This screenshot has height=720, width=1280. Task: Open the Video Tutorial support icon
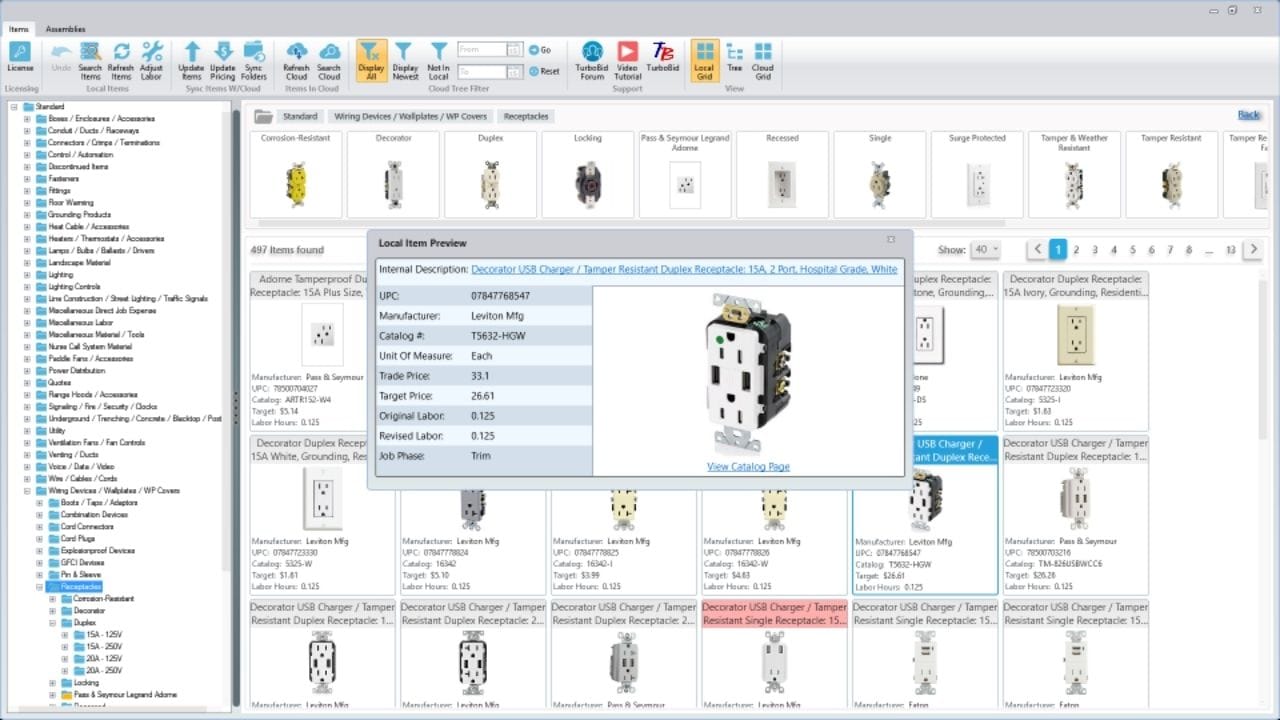coord(627,60)
